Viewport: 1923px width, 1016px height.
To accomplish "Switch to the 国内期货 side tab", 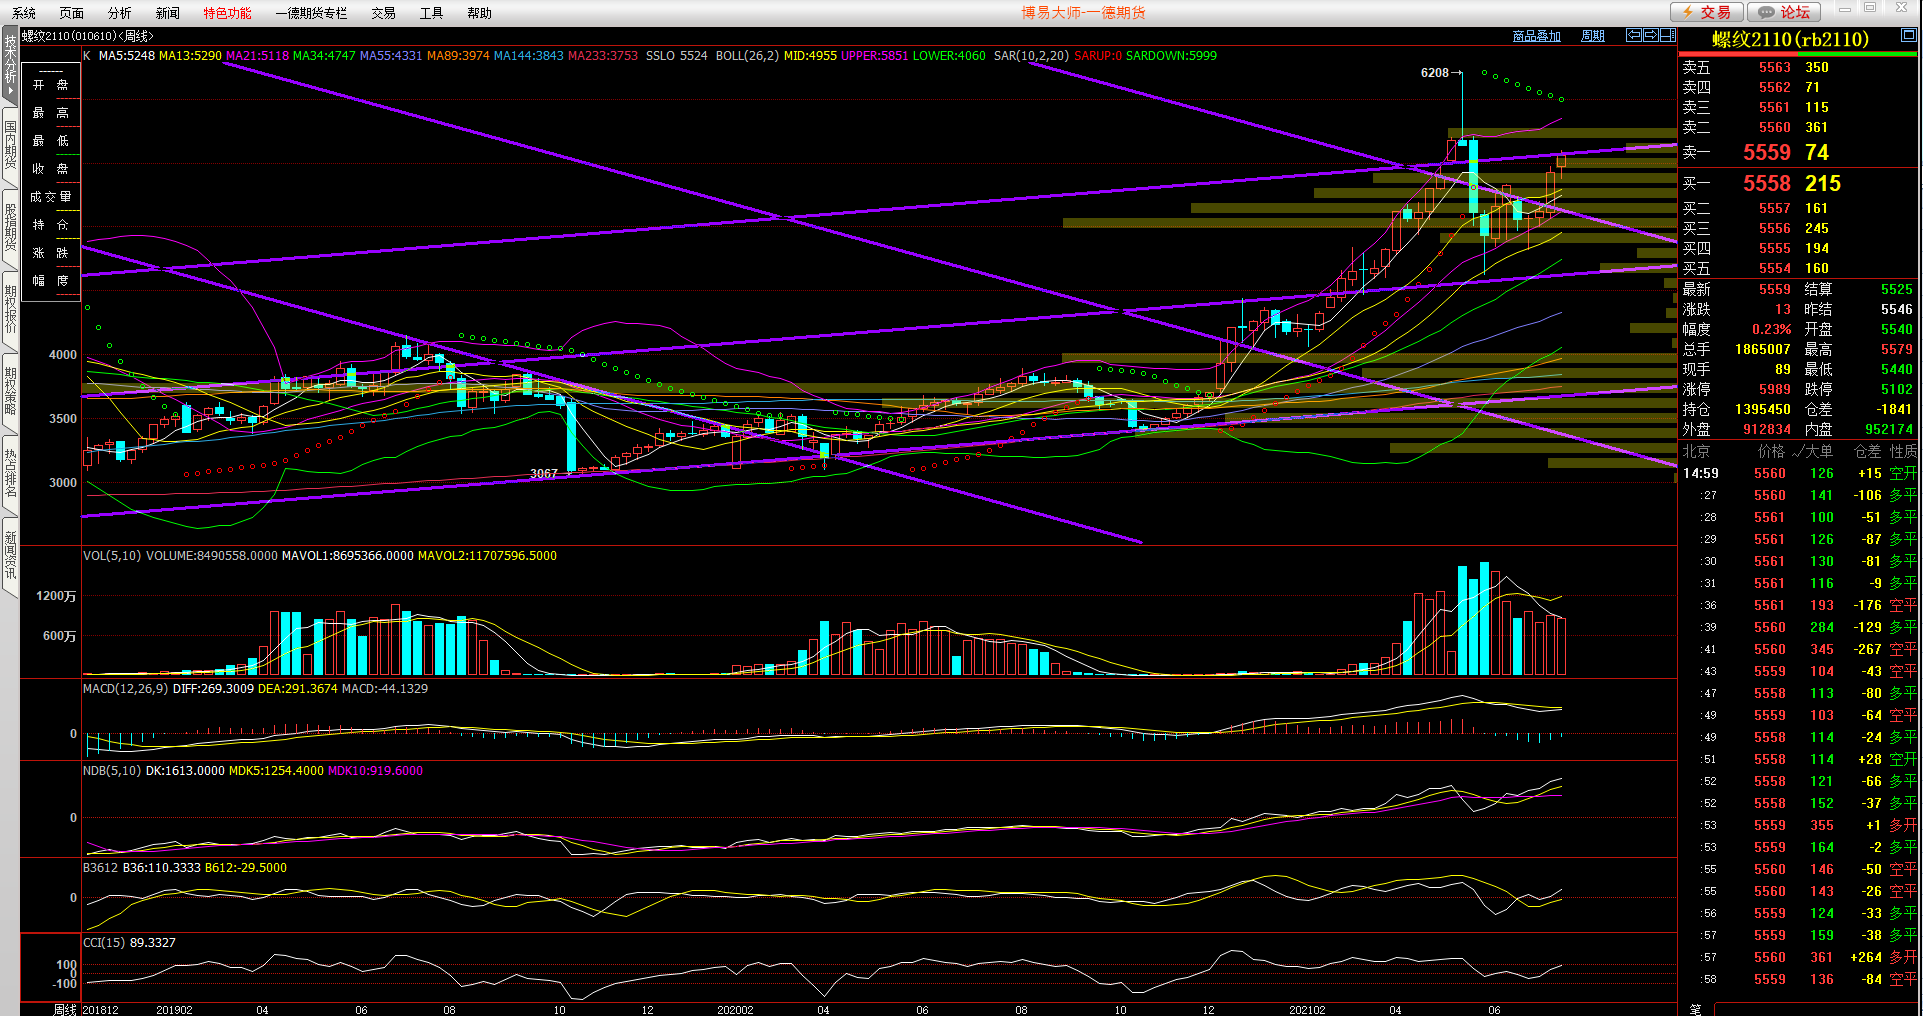I will point(10,144).
